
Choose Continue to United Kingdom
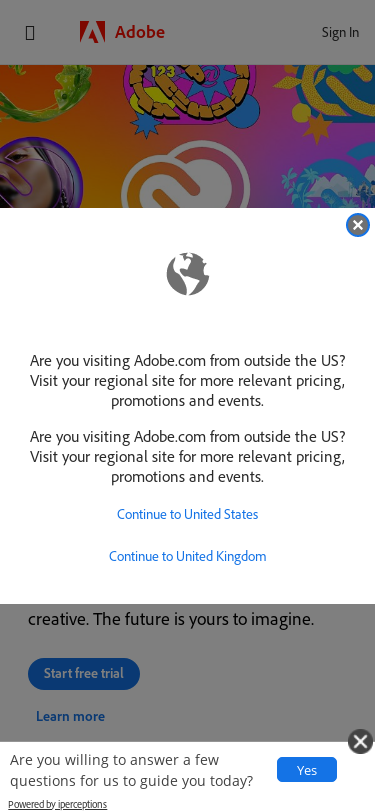pos(188,556)
